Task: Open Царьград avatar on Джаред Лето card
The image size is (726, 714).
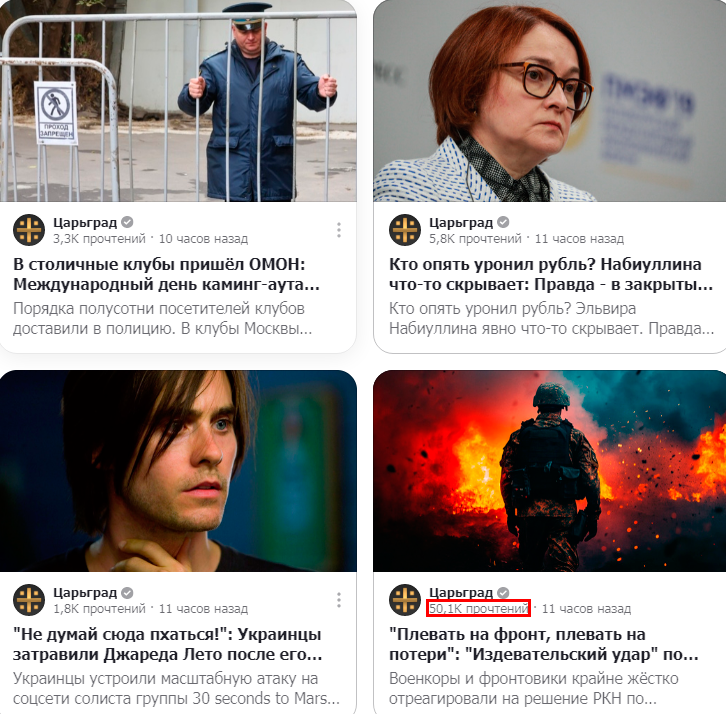Action: click(29, 600)
